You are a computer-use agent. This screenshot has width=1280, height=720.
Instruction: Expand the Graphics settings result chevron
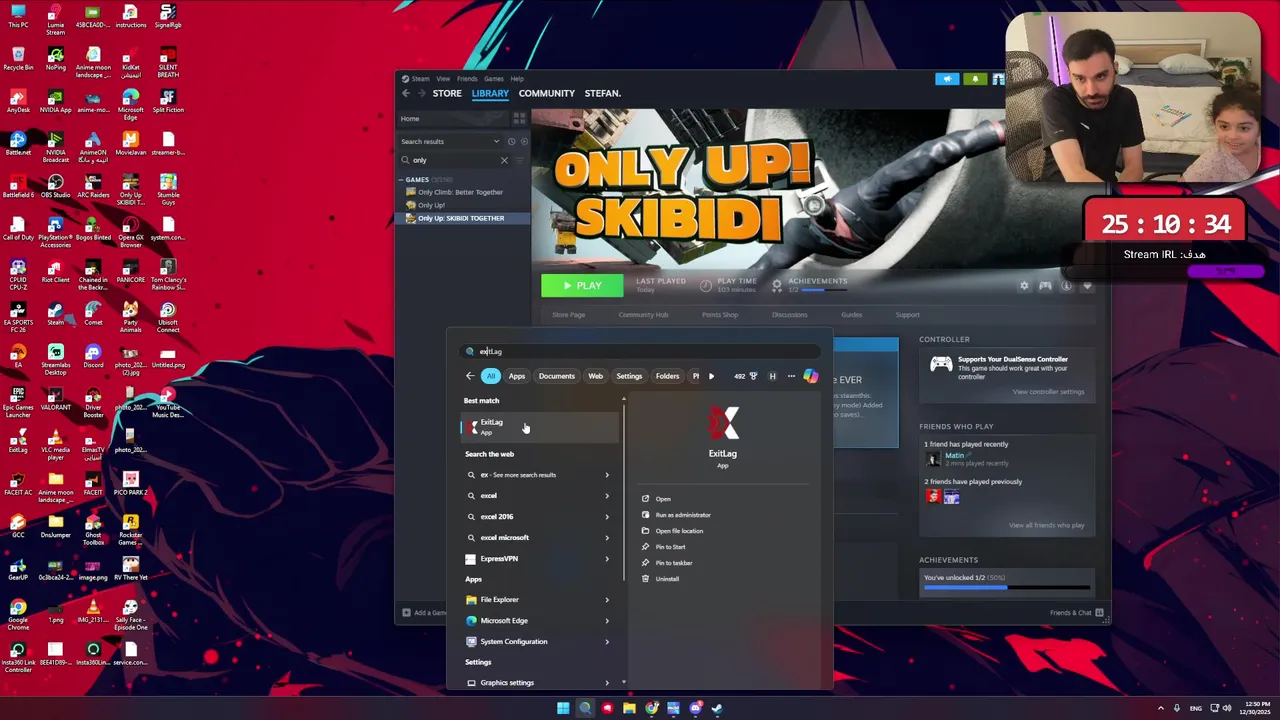[x=607, y=683]
